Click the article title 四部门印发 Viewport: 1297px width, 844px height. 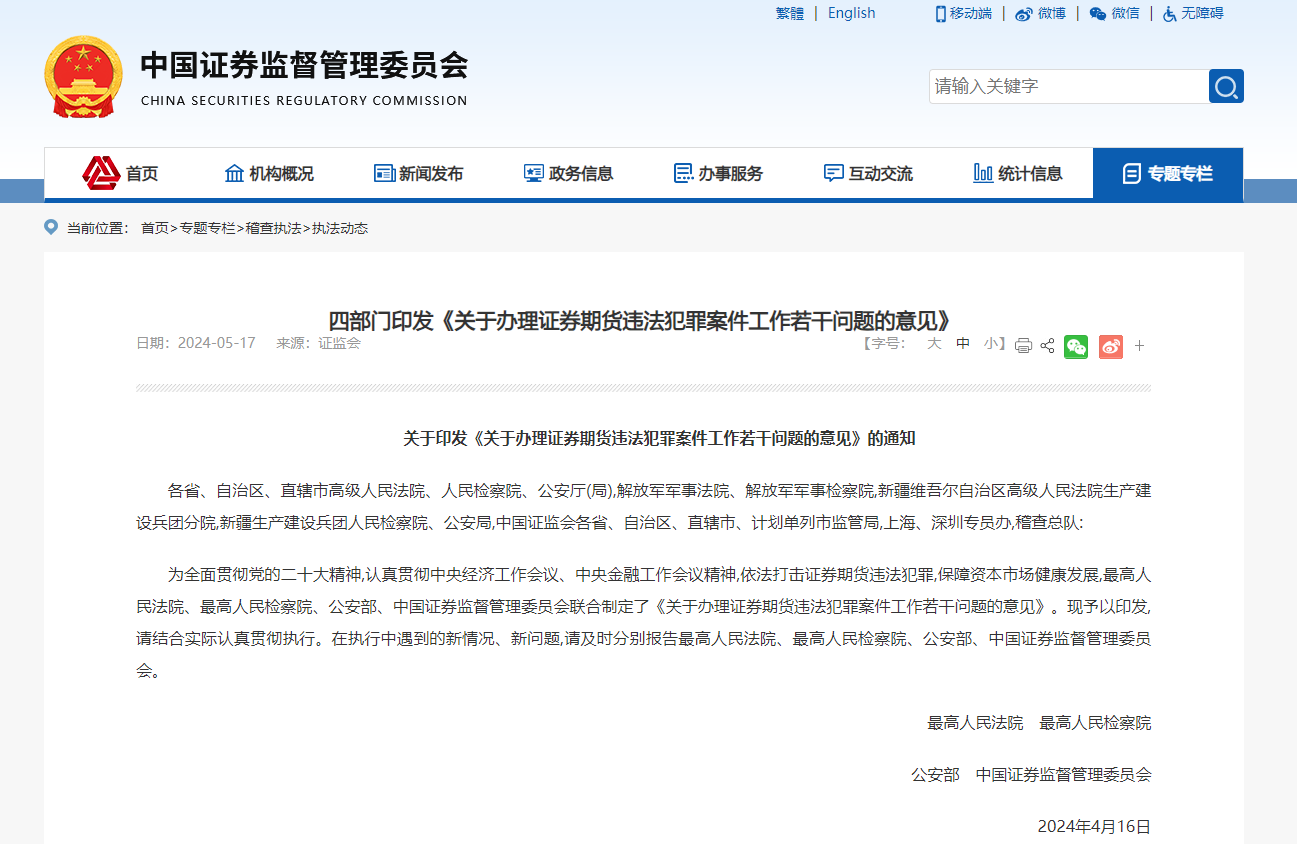coord(638,321)
